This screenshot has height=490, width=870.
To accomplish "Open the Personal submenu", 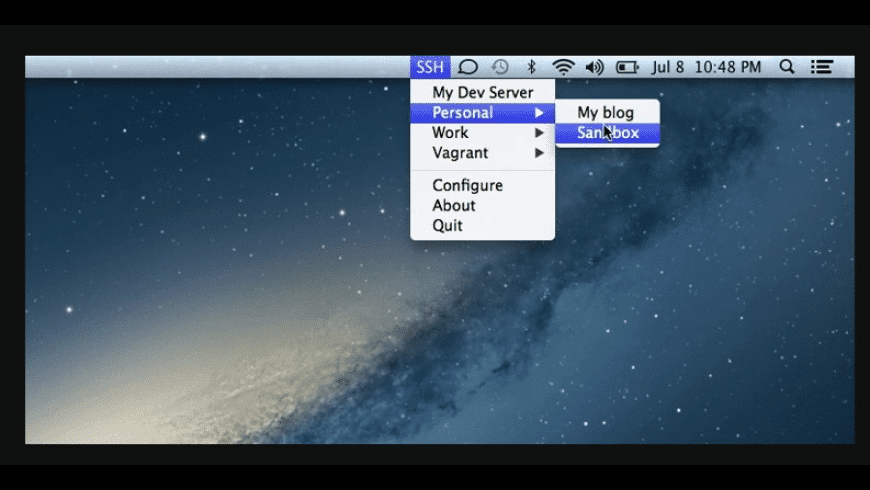I will coord(482,113).
